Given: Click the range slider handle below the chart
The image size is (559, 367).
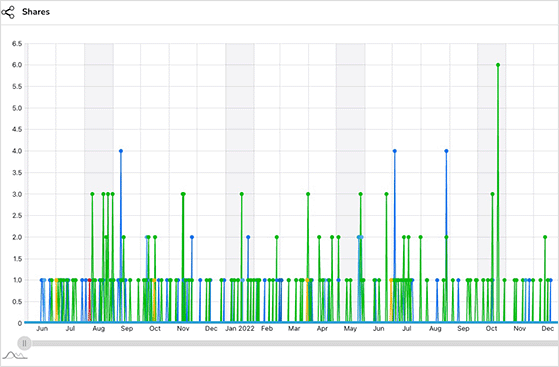Looking at the screenshot, I should [x=24, y=343].
